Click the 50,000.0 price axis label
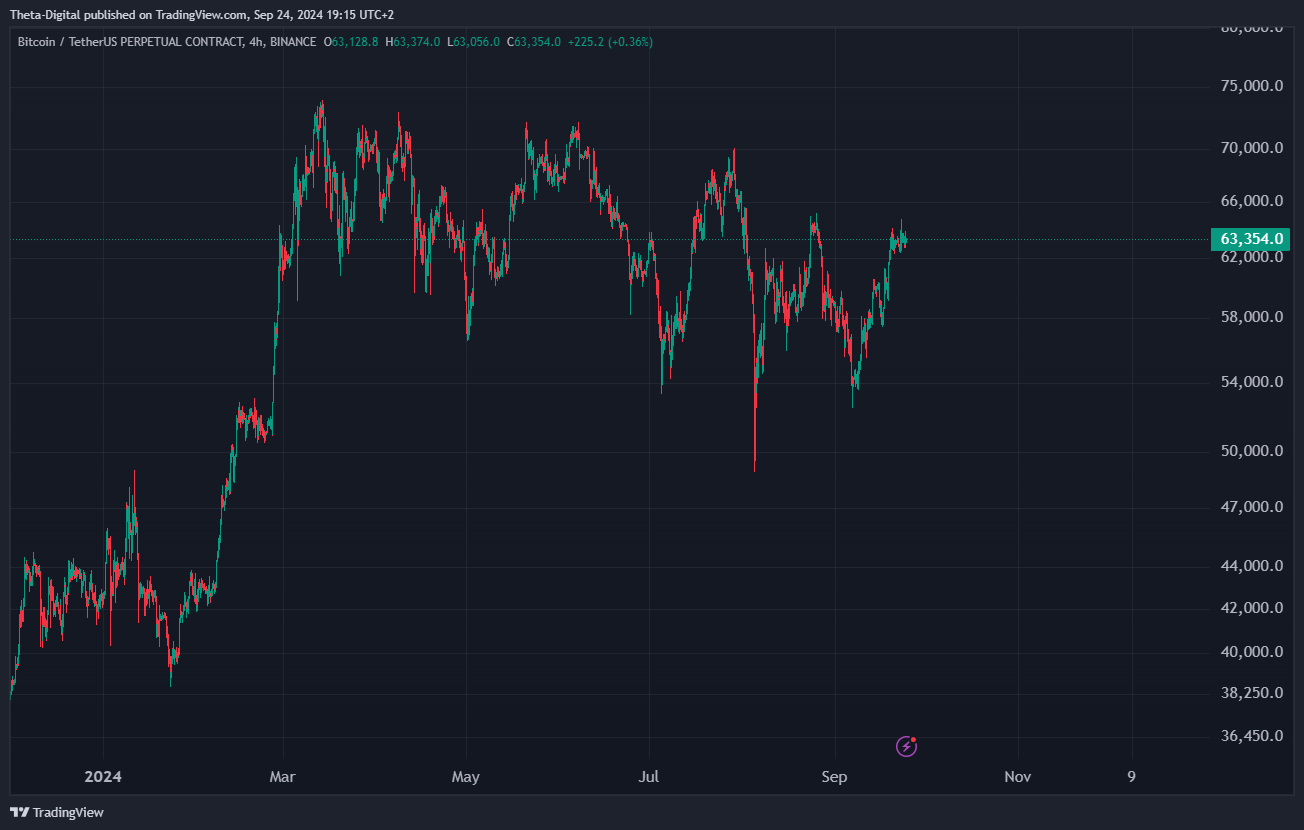 [1252, 451]
